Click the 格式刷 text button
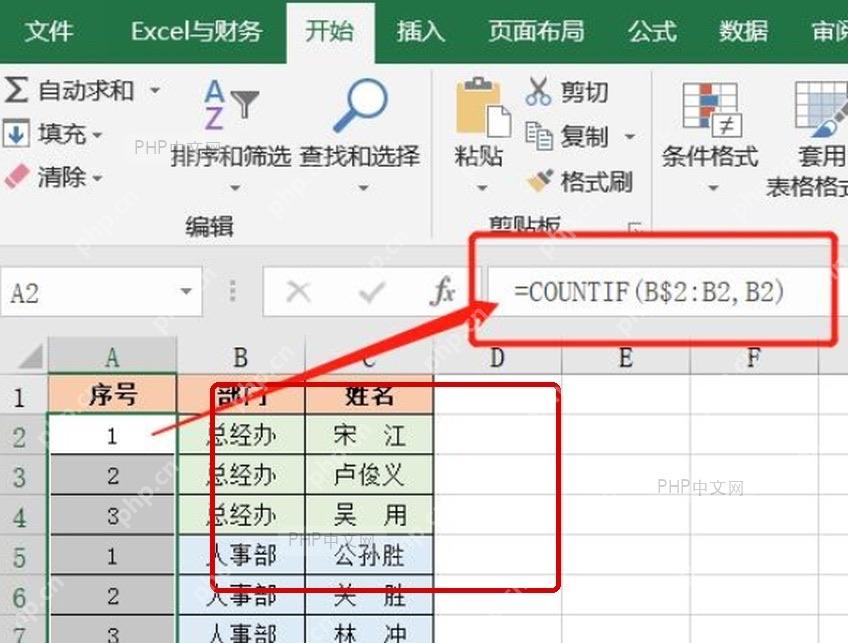 597,181
